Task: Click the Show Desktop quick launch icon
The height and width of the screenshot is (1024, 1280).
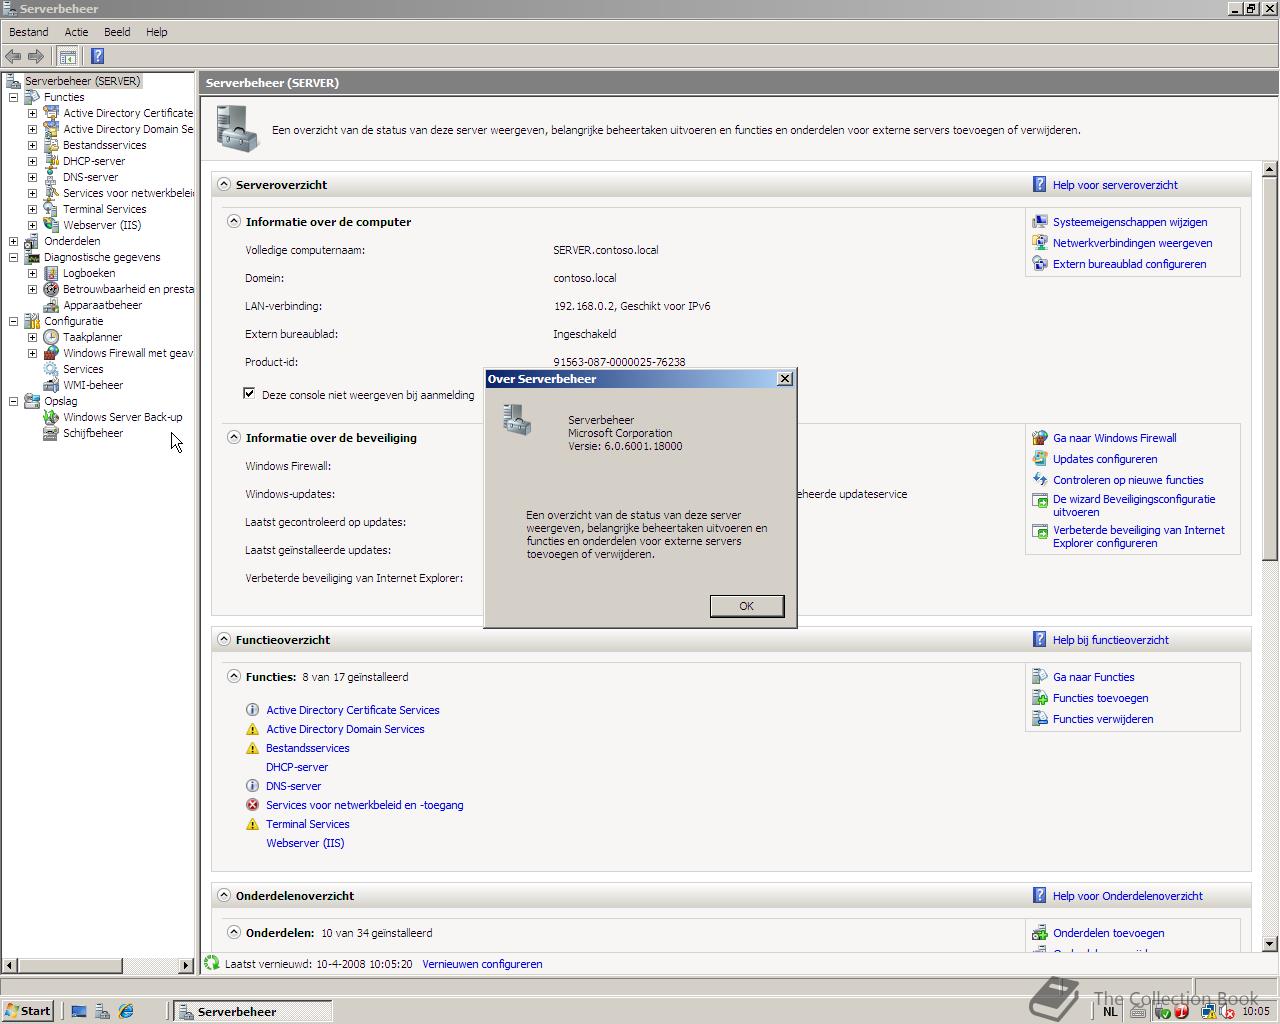Action: pos(79,1011)
